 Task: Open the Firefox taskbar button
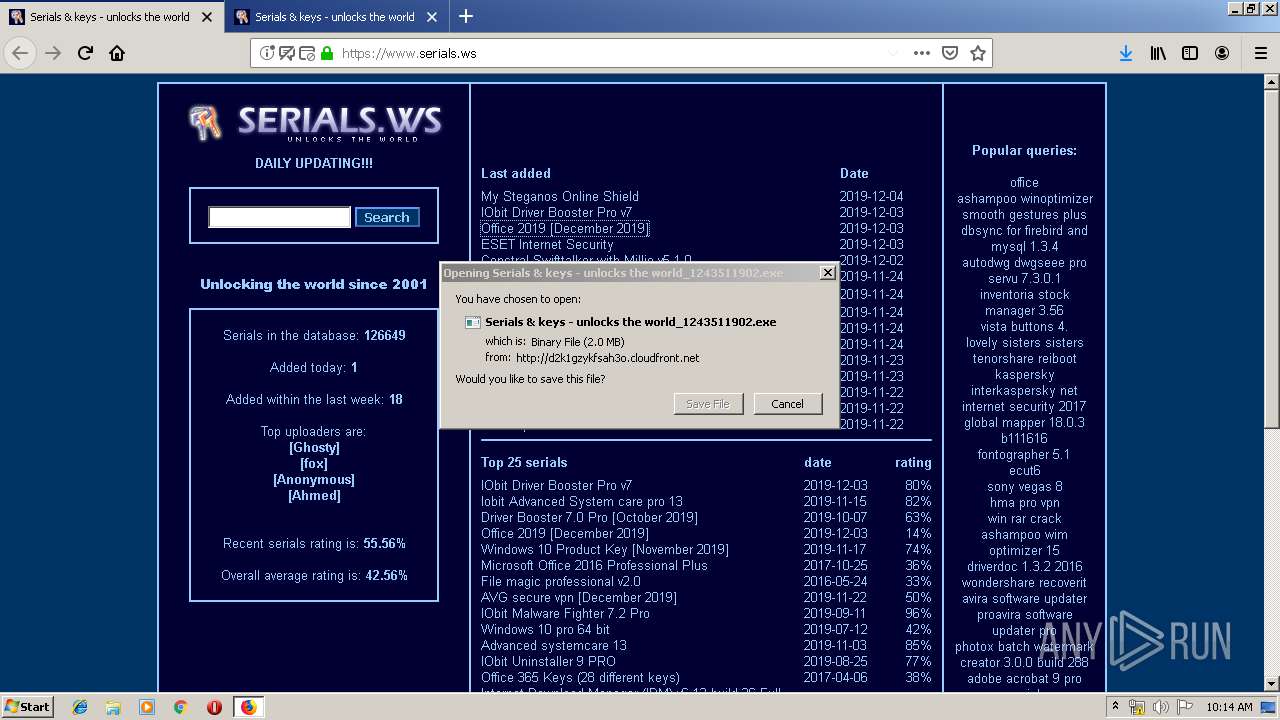pyautogui.click(x=248, y=707)
